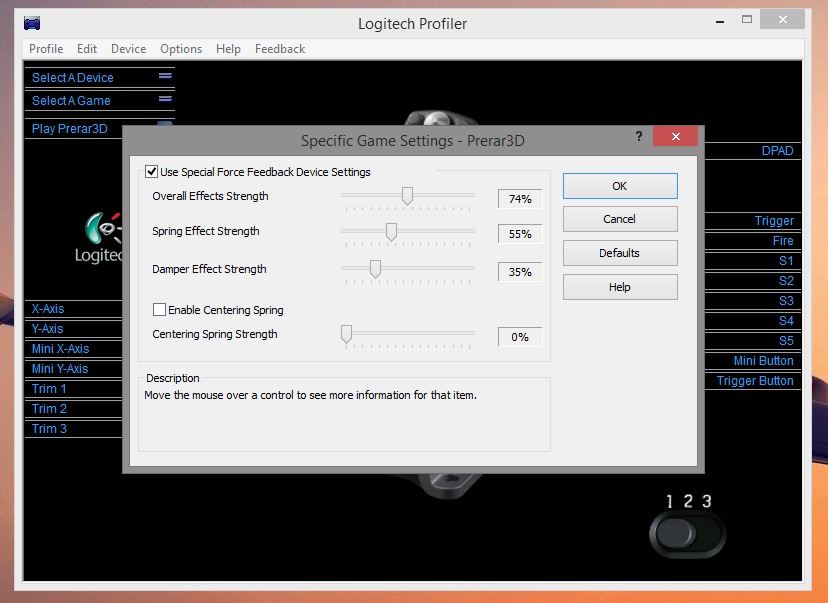Toggle the 1 2 3 mode switch
Screen dimensions: 828x603
[x=688, y=534]
